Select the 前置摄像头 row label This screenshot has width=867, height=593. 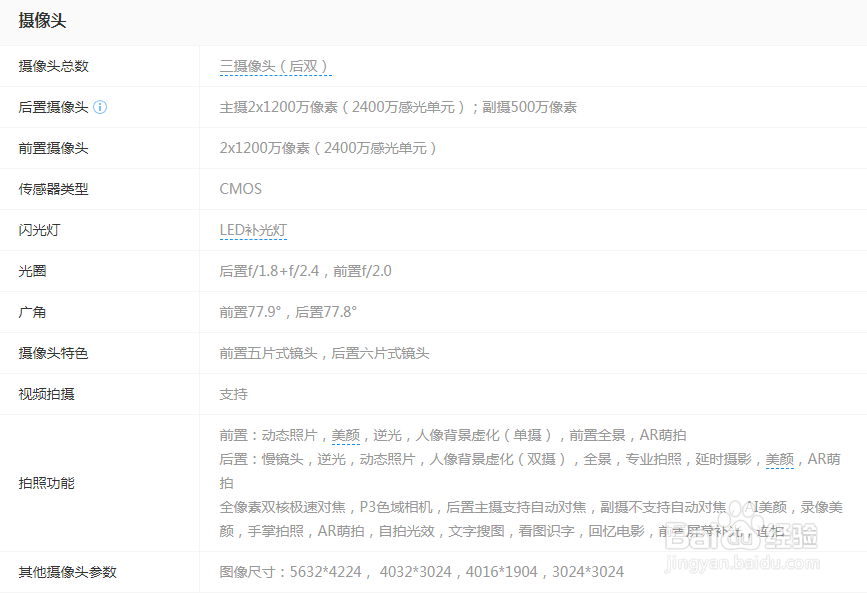[52, 148]
